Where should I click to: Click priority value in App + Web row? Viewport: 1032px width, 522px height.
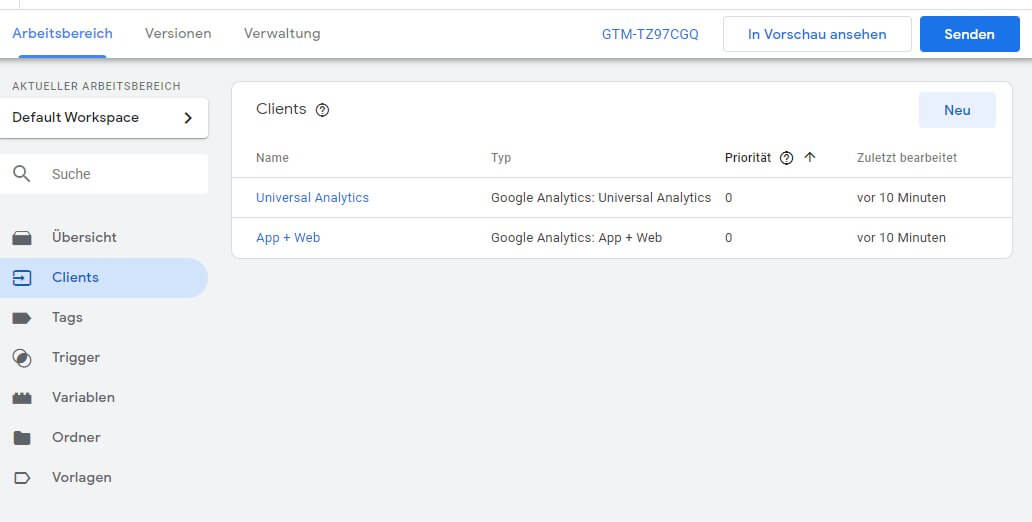pyautogui.click(x=728, y=238)
